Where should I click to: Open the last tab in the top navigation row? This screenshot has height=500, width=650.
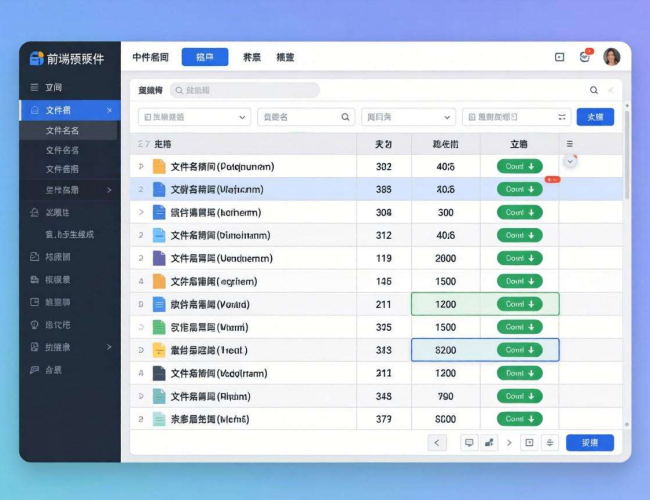(285, 57)
